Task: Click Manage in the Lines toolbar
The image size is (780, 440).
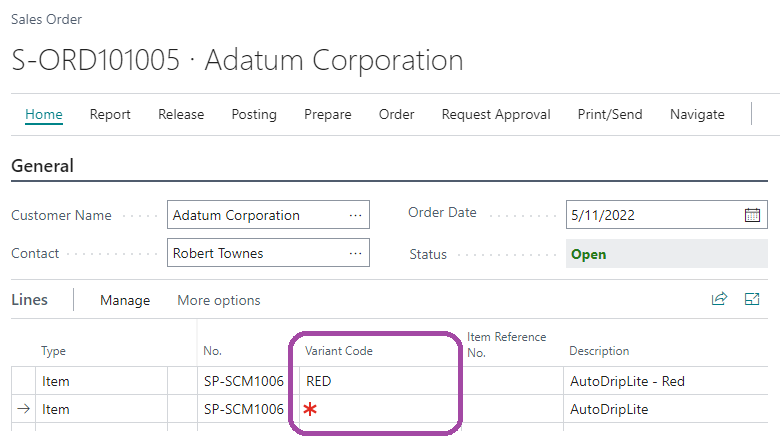Action: 125,300
